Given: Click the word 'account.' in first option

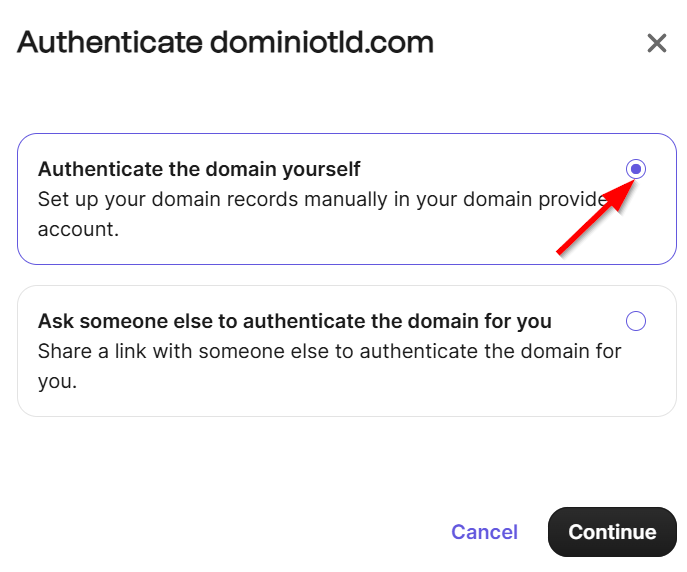Looking at the screenshot, I should (x=78, y=229).
